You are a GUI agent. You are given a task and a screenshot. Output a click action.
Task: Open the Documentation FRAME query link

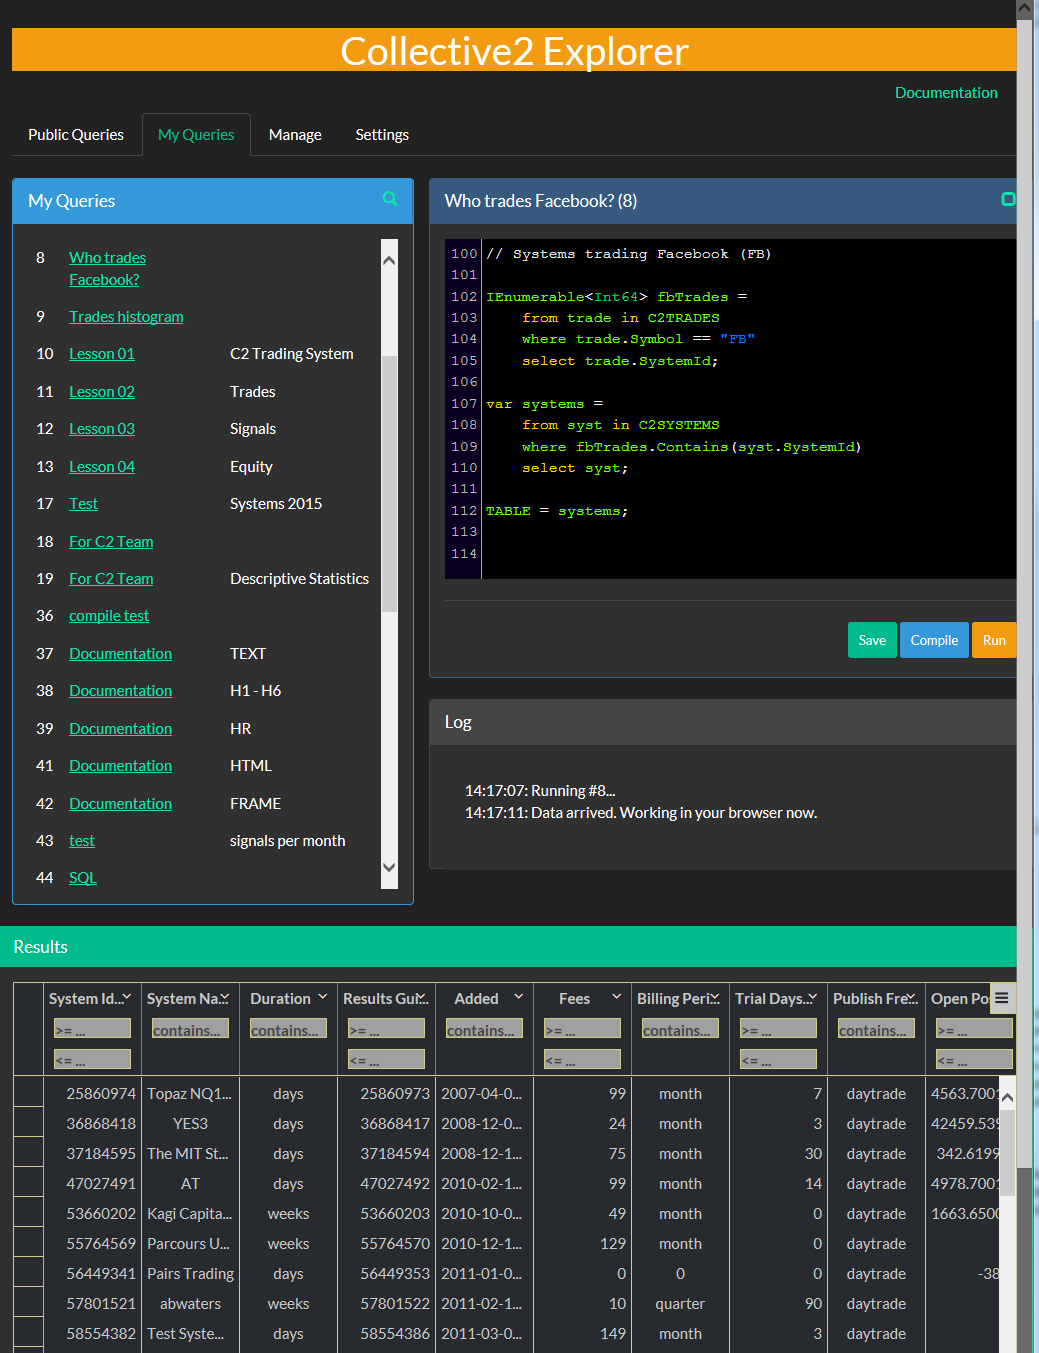tap(120, 804)
